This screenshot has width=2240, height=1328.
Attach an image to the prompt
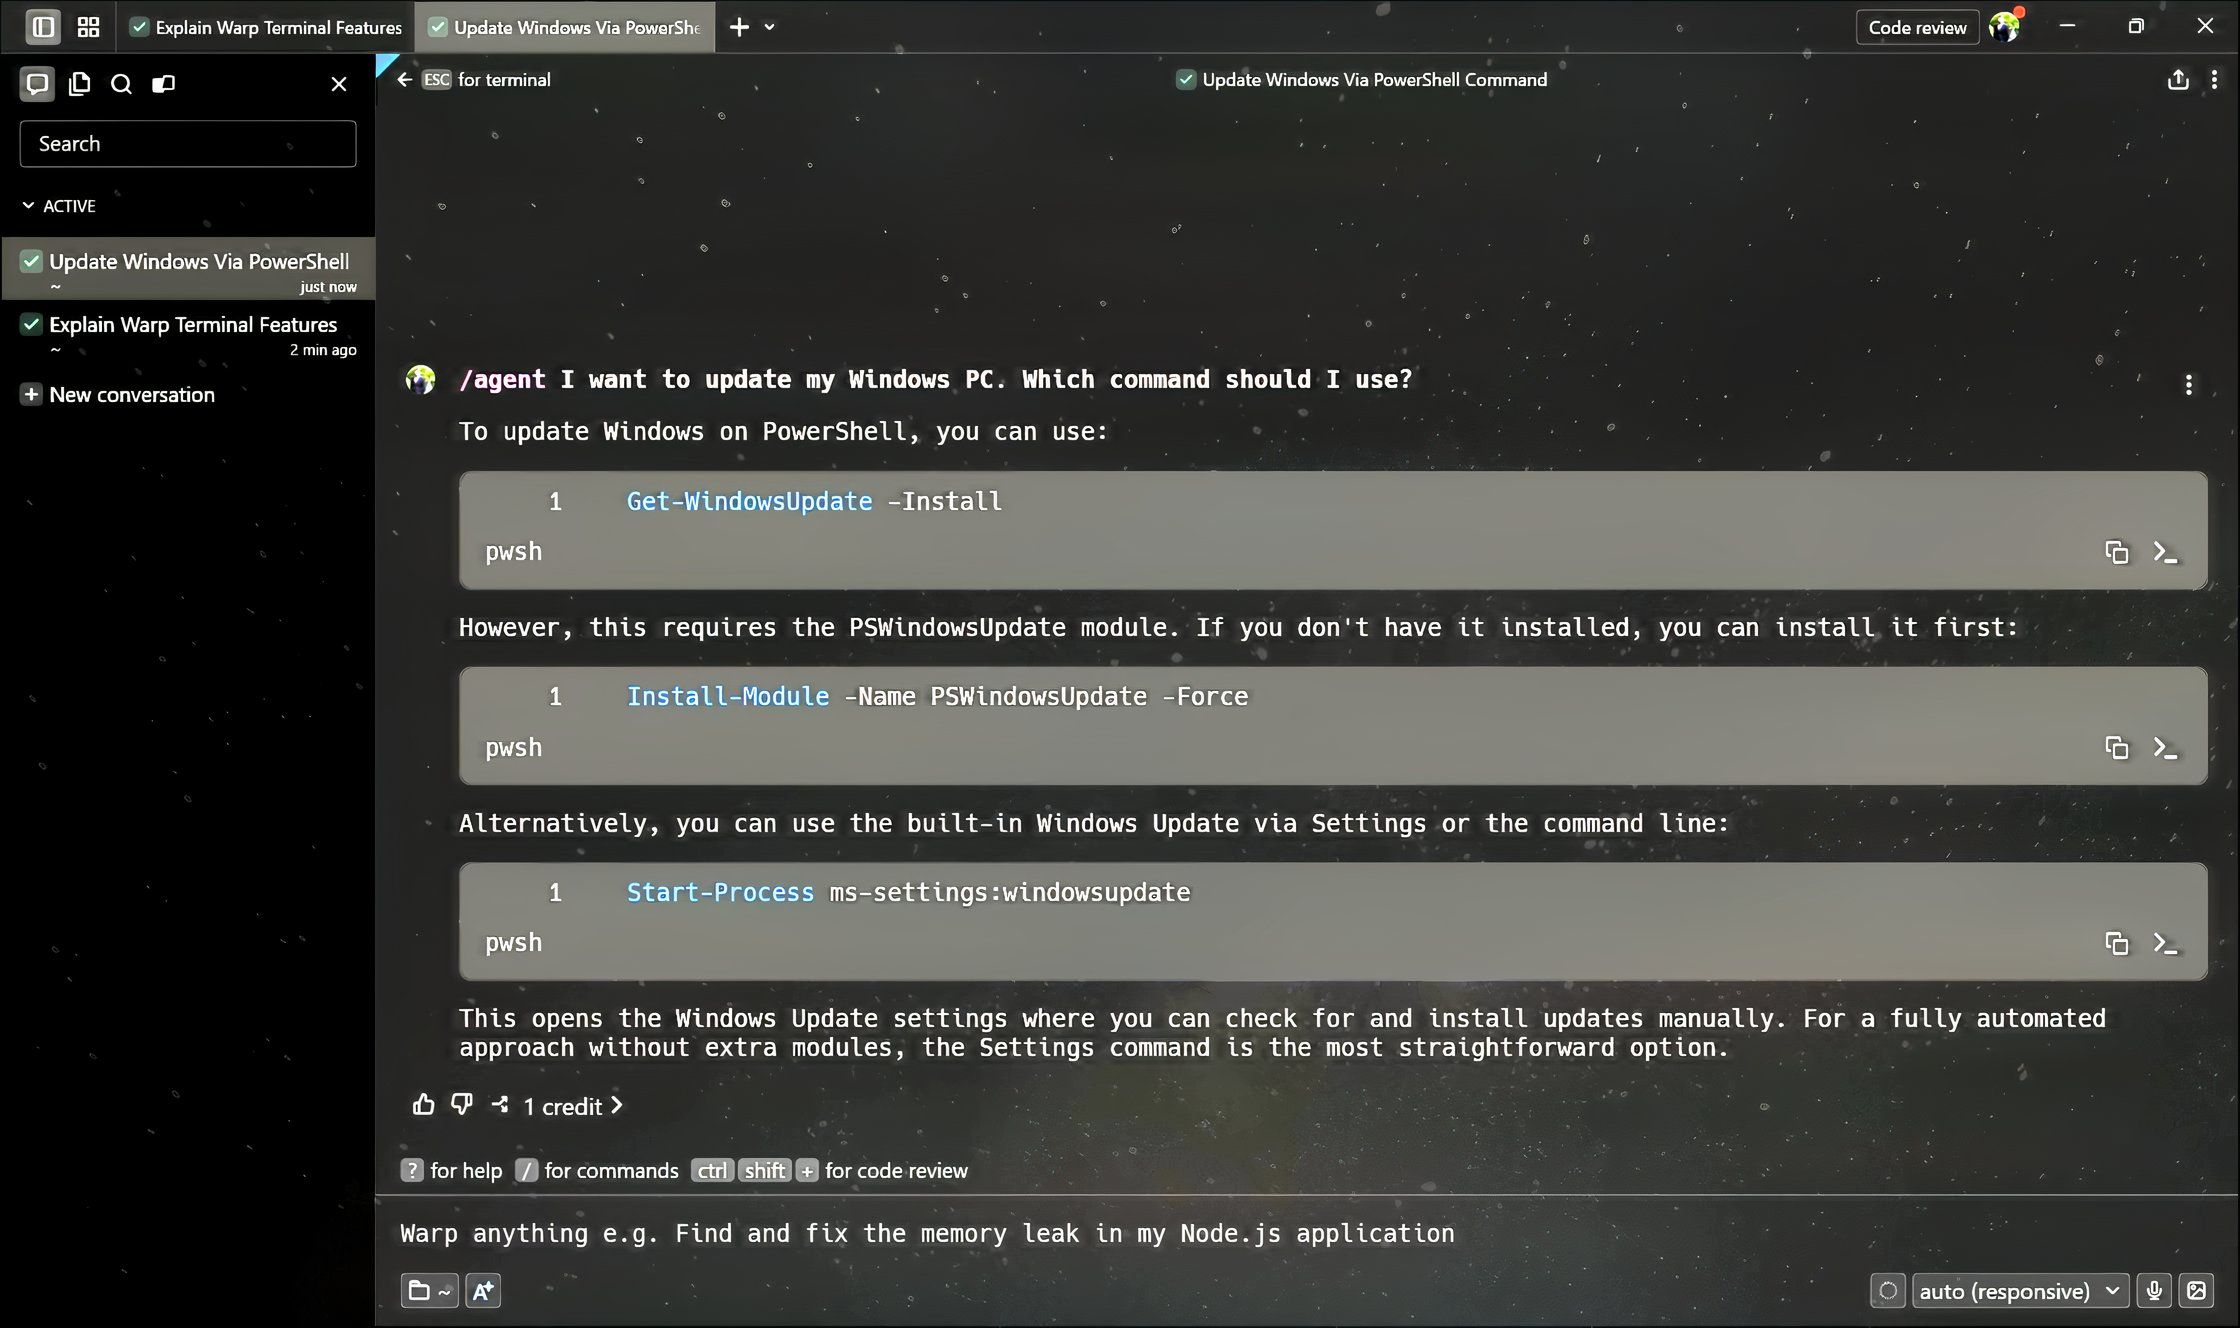tap(2197, 1291)
